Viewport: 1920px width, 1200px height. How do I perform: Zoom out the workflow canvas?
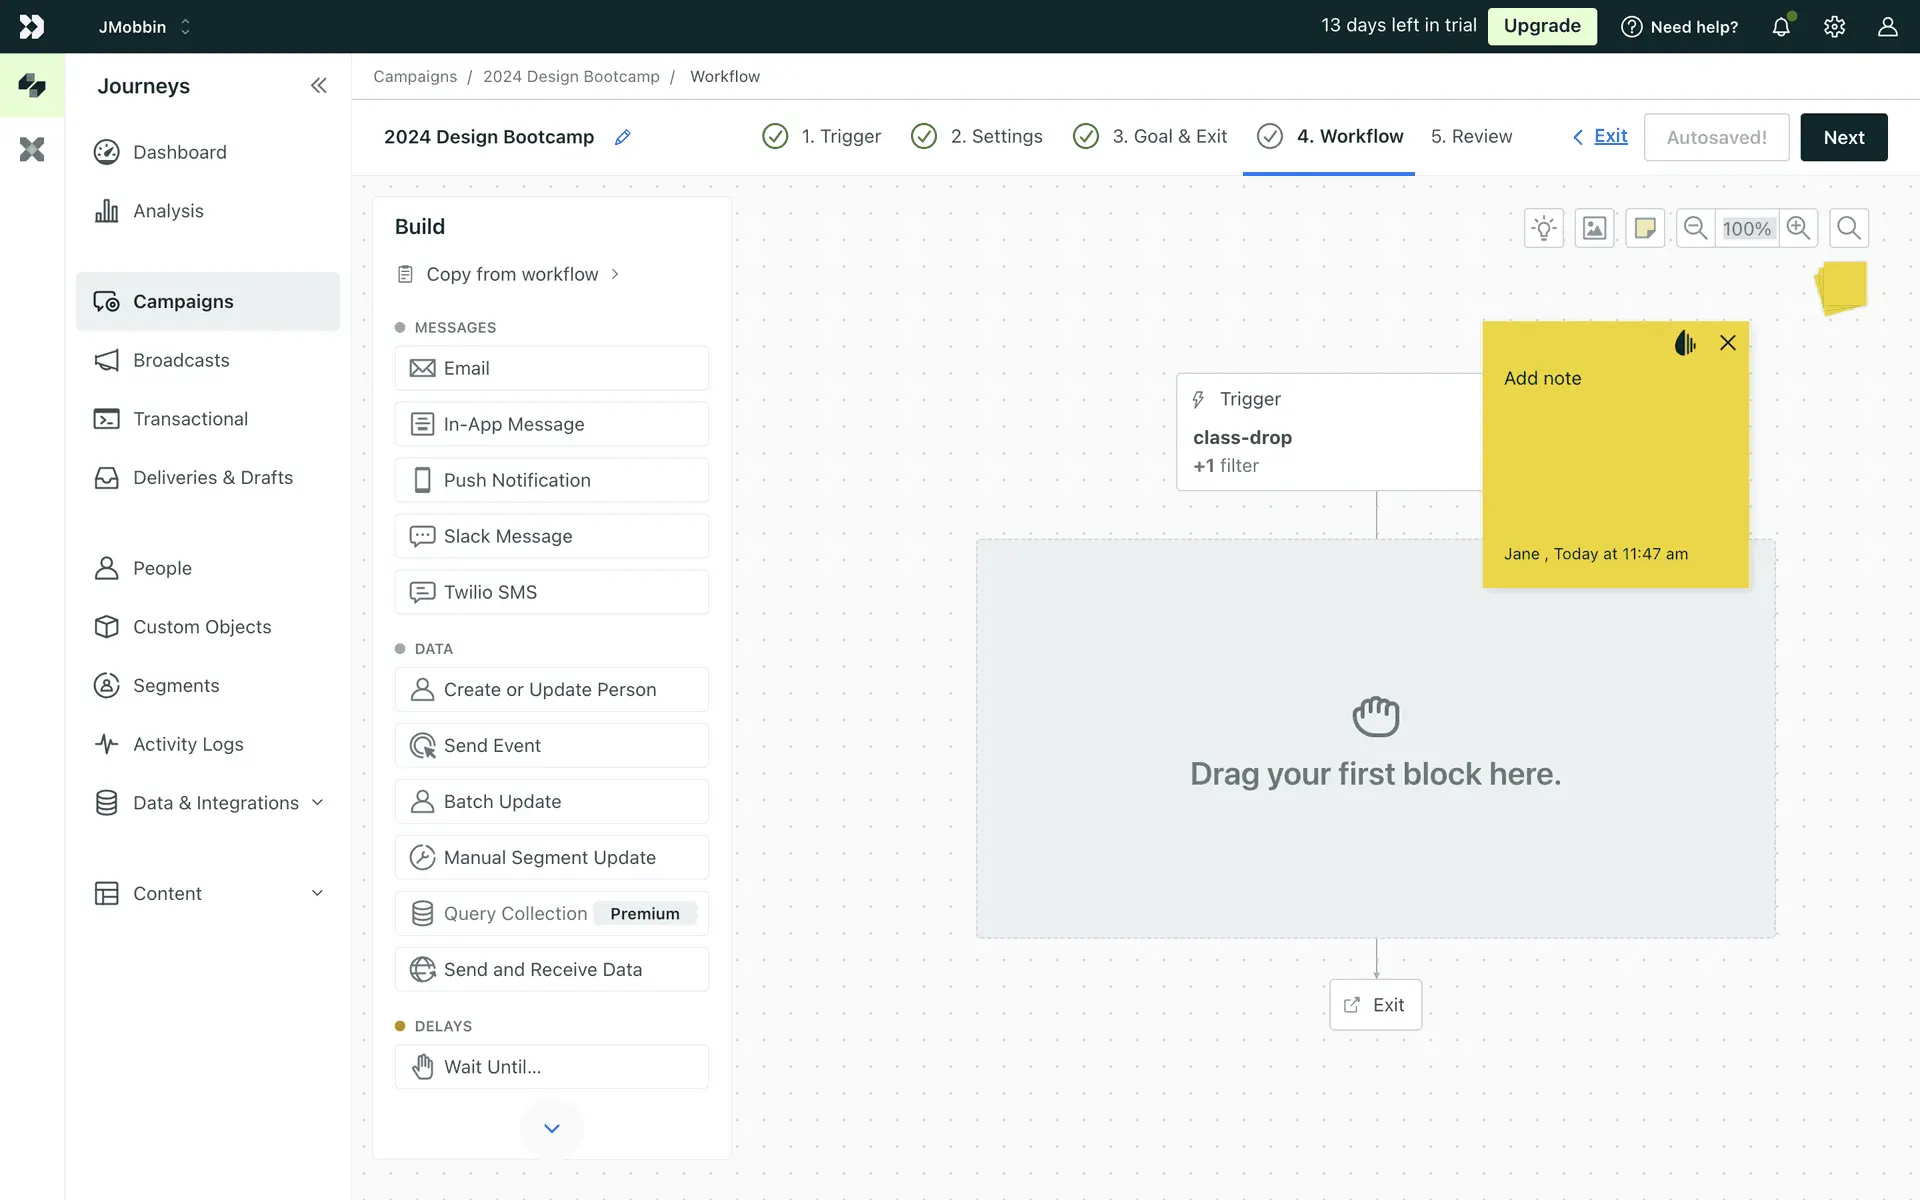[x=1695, y=228]
